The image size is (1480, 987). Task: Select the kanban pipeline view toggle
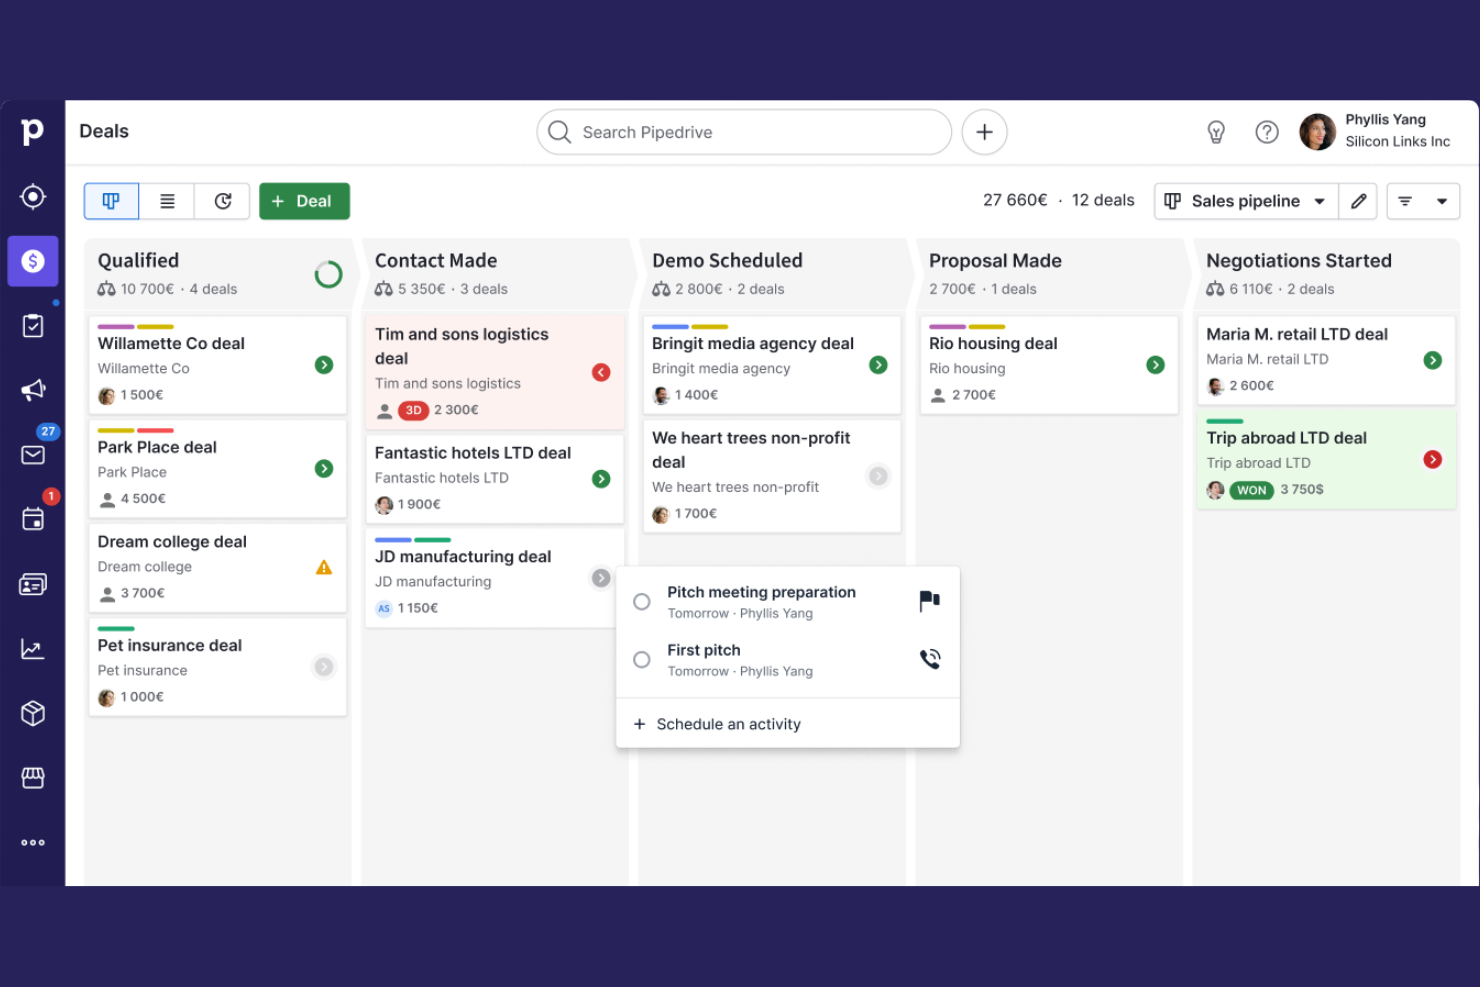pyautogui.click(x=111, y=201)
